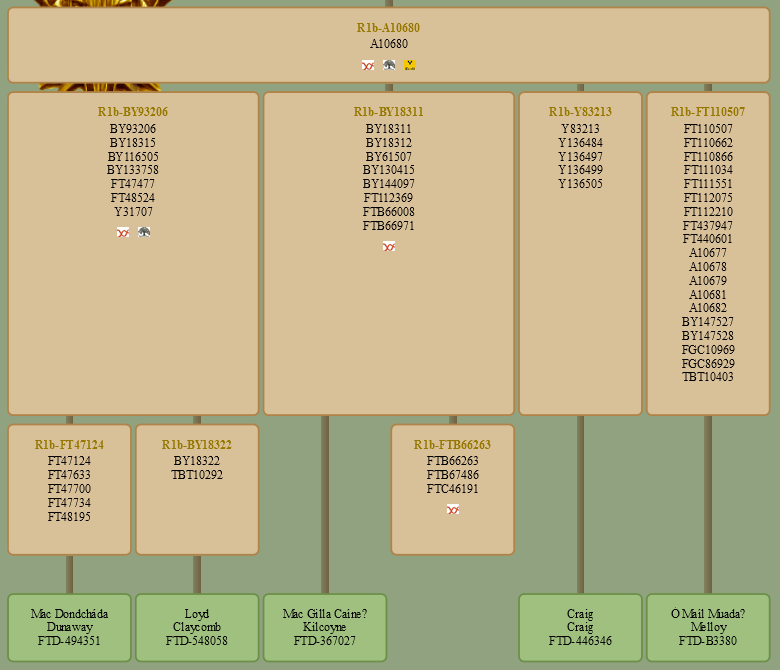Viewport: 780px width, 670px height.
Task: Click the Craig FTD-446346 green box
Action: [580, 627]
